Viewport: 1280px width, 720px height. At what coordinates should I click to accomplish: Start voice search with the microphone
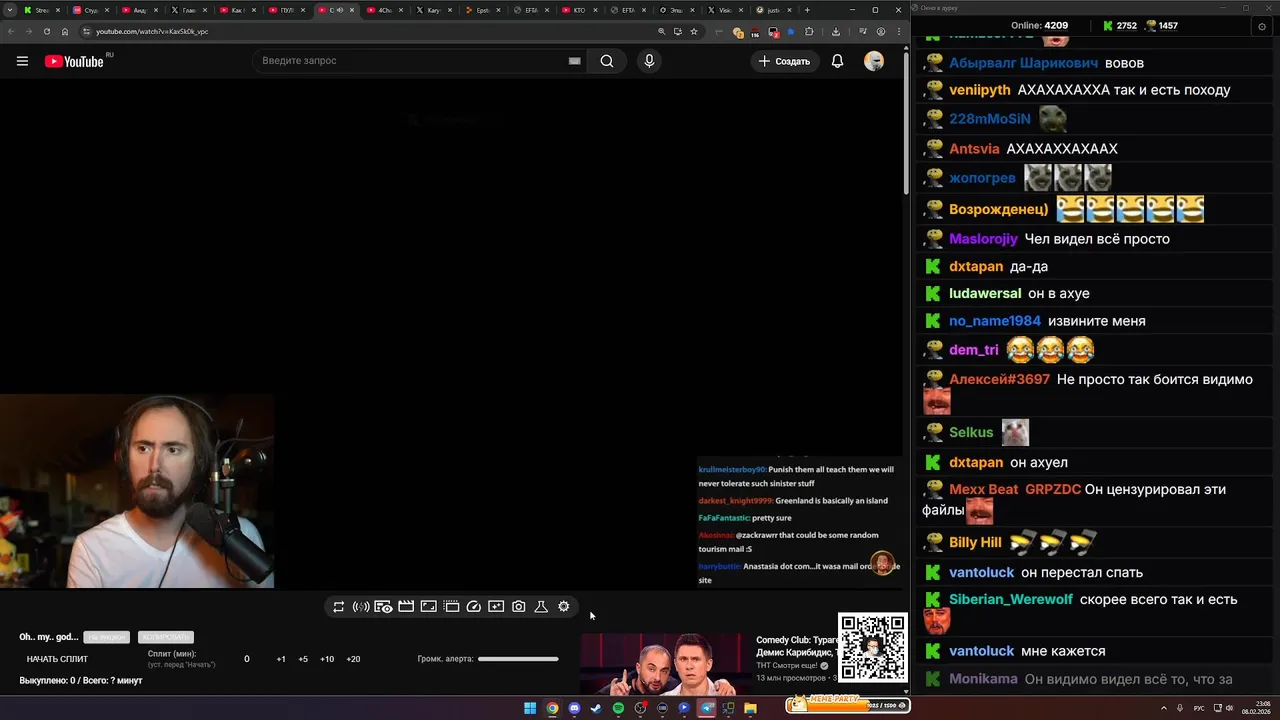click(649, 61)
